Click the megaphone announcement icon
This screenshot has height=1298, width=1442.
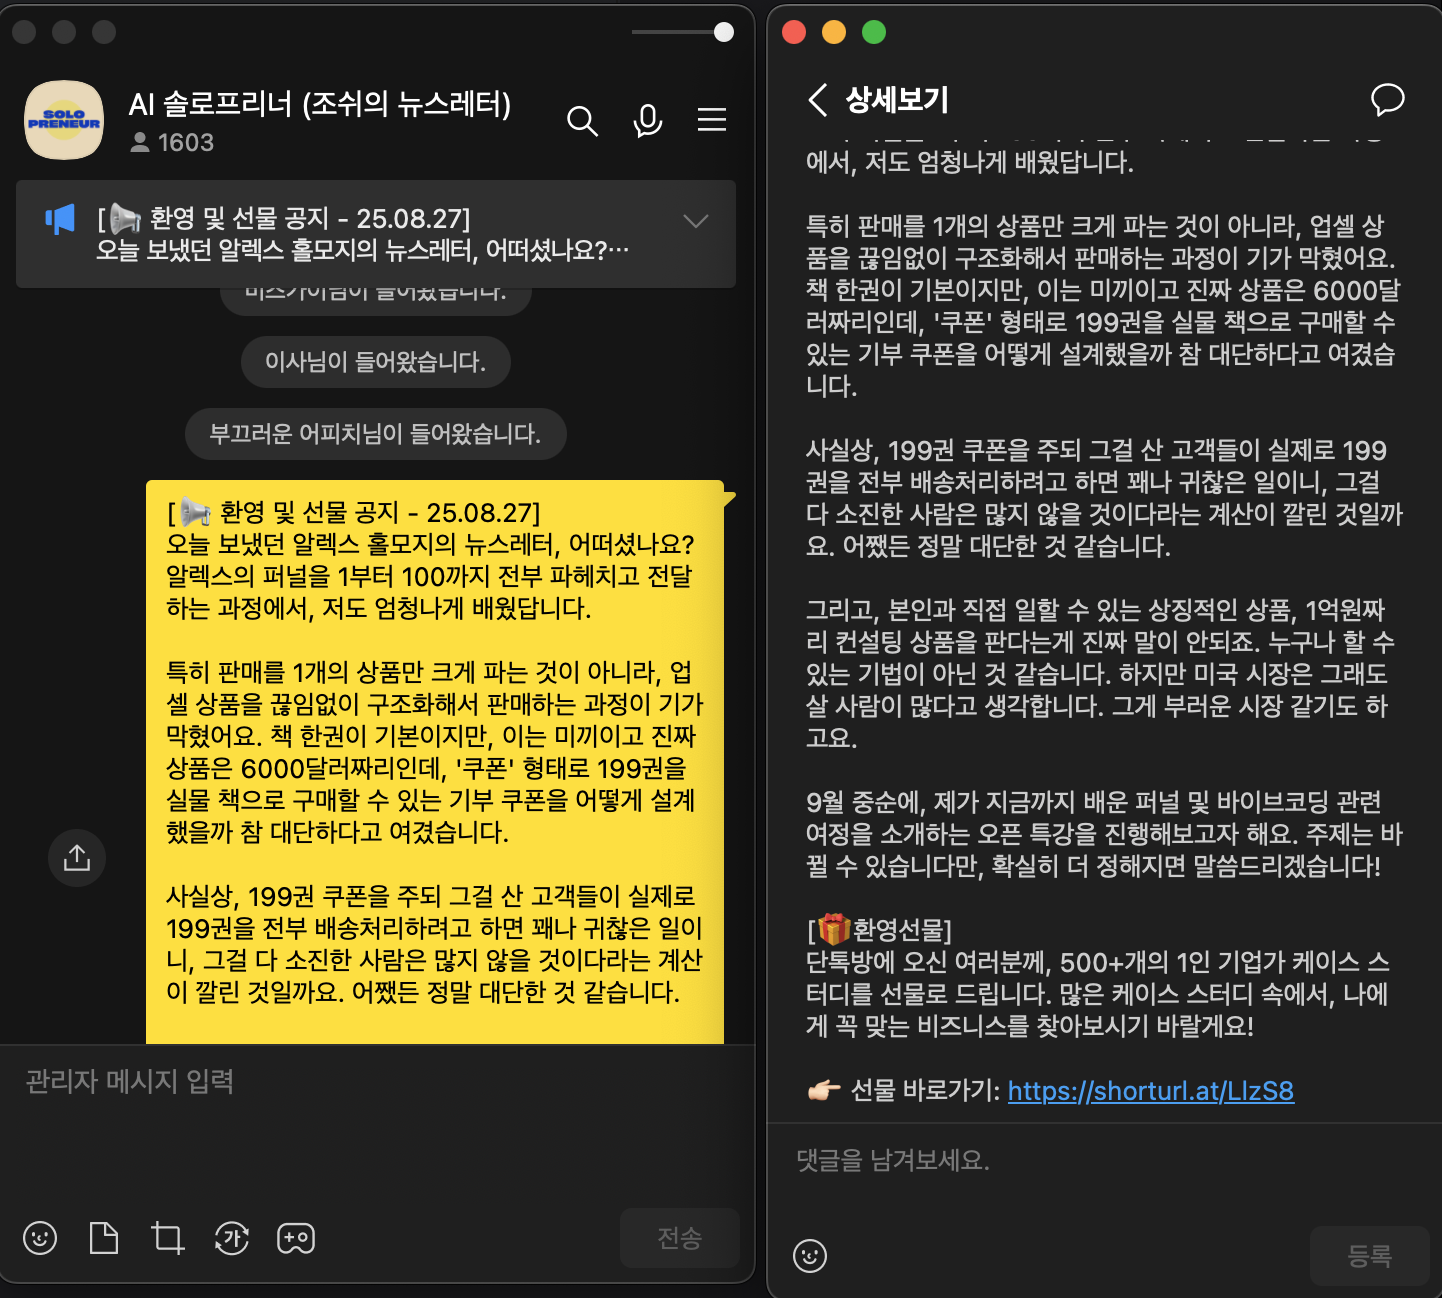coord(60,220)
